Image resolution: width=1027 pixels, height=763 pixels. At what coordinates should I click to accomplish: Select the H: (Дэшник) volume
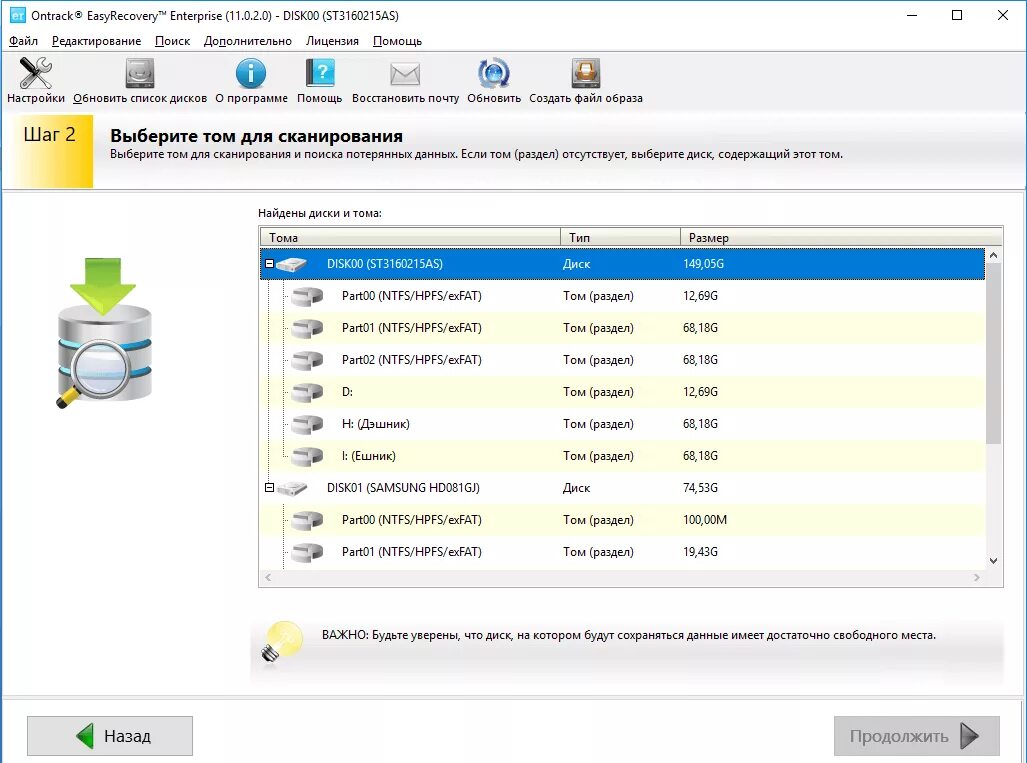coord(375,424)
